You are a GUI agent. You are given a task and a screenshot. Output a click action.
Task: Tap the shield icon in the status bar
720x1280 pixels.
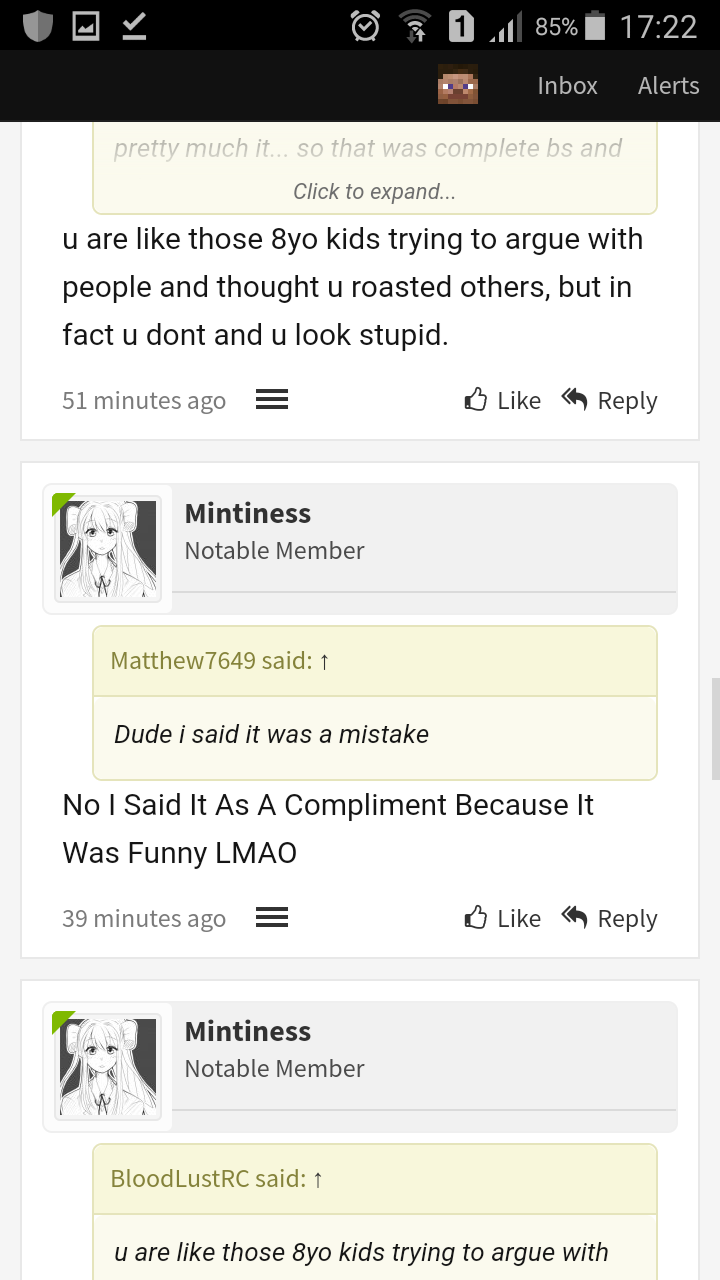[x=37, y=26]
